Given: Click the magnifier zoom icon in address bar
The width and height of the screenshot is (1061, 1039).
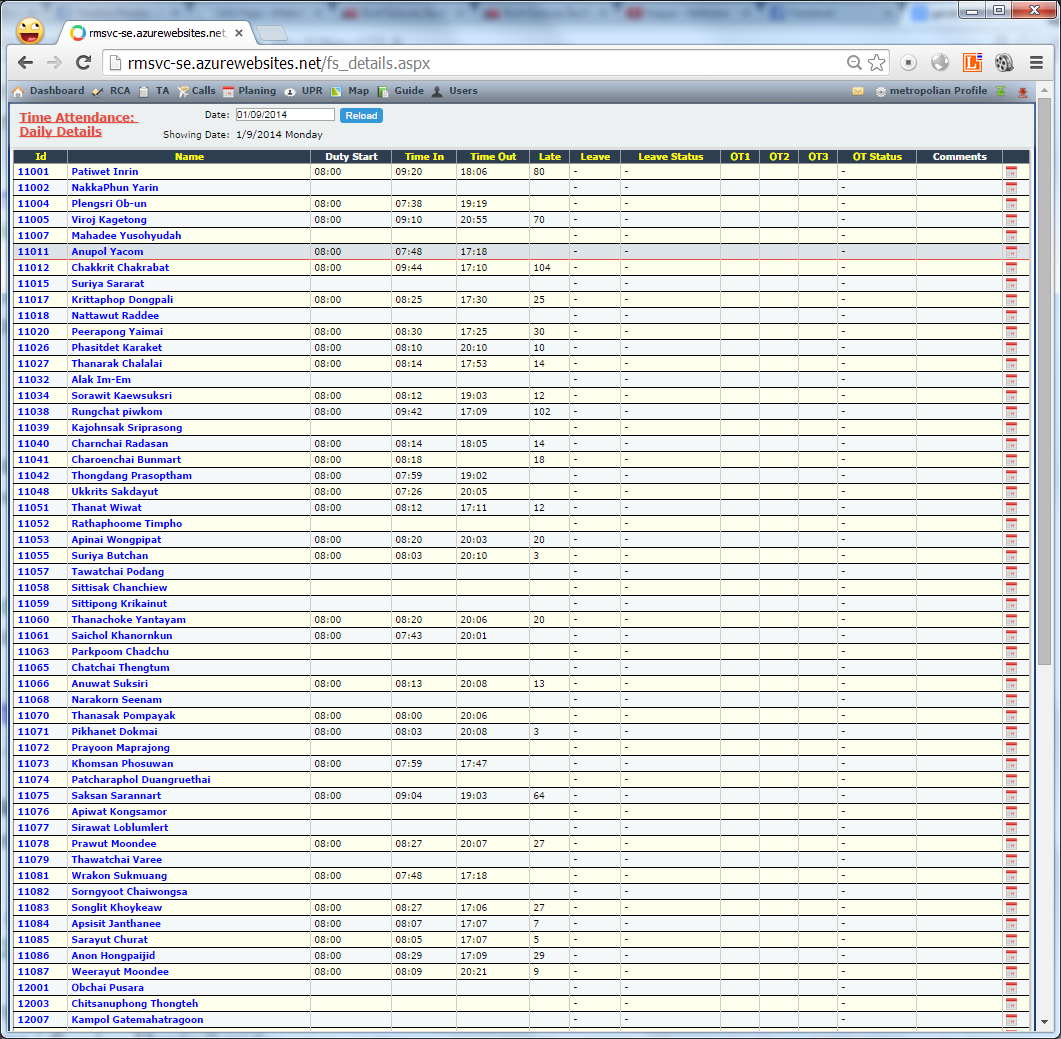Looking at the screenshot, I should (854, 63).
